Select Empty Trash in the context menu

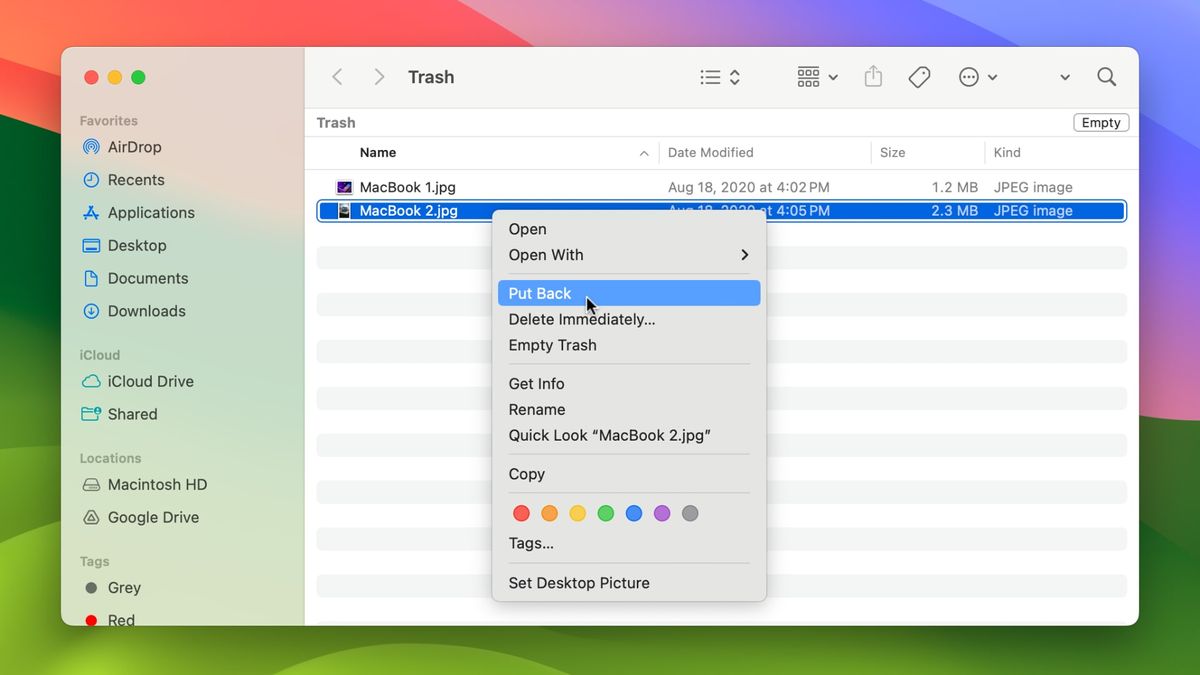click(553, 345)
